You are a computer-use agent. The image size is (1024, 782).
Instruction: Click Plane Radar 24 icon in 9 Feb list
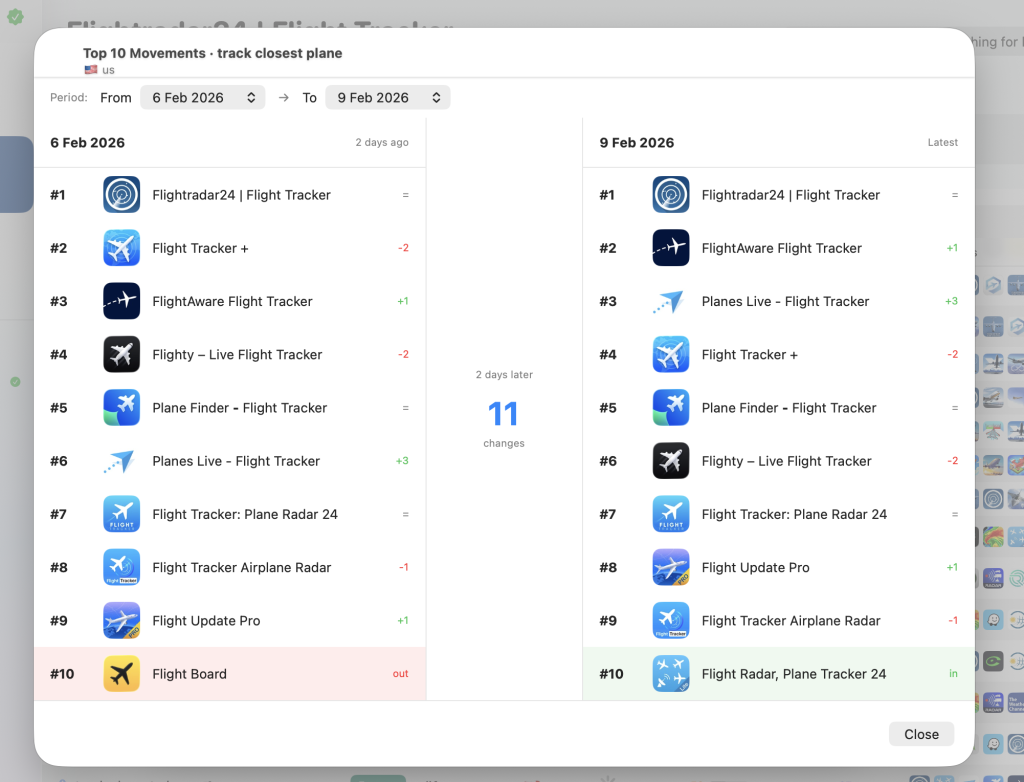(671, 514)
